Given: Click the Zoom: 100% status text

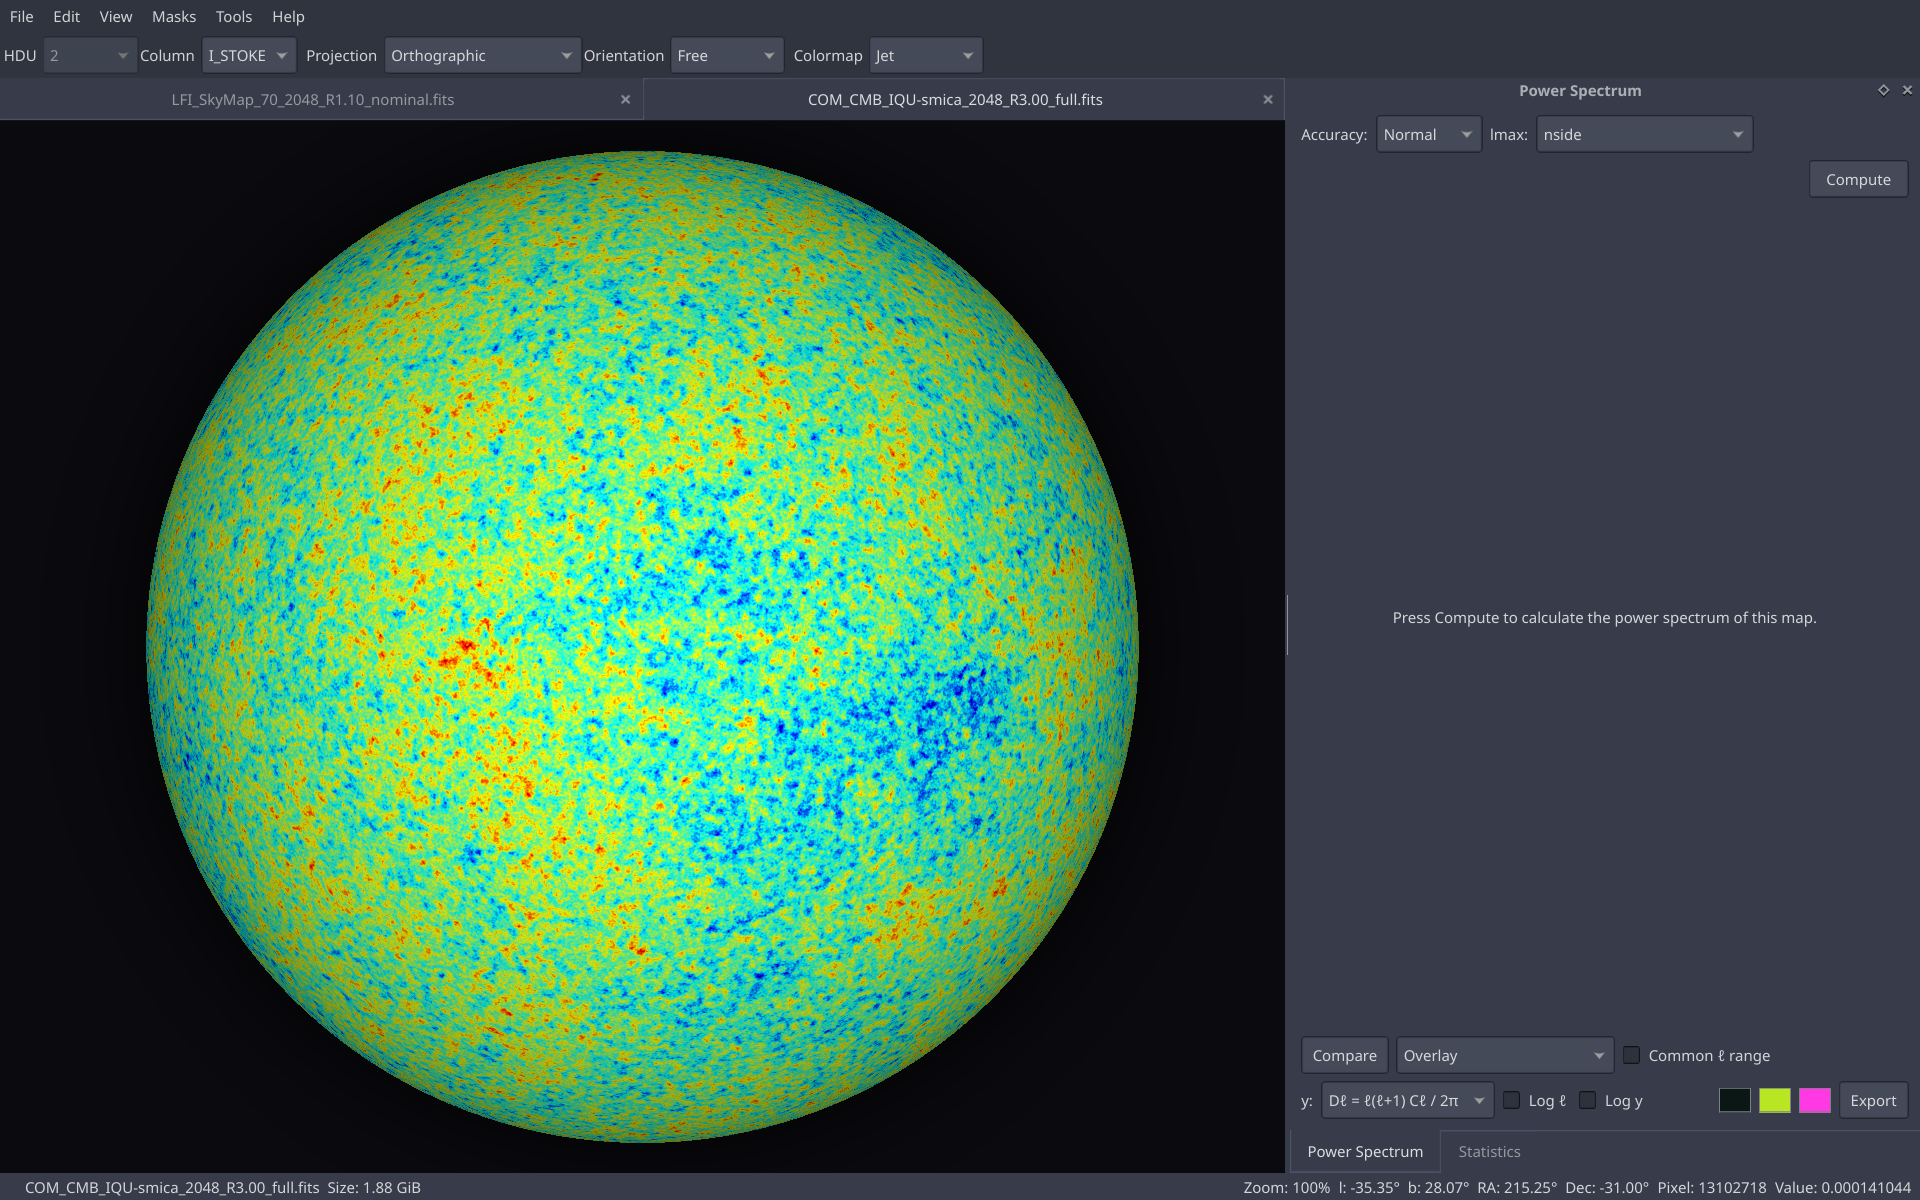Looking at the screenshot, I should tap(1286, 1187).
